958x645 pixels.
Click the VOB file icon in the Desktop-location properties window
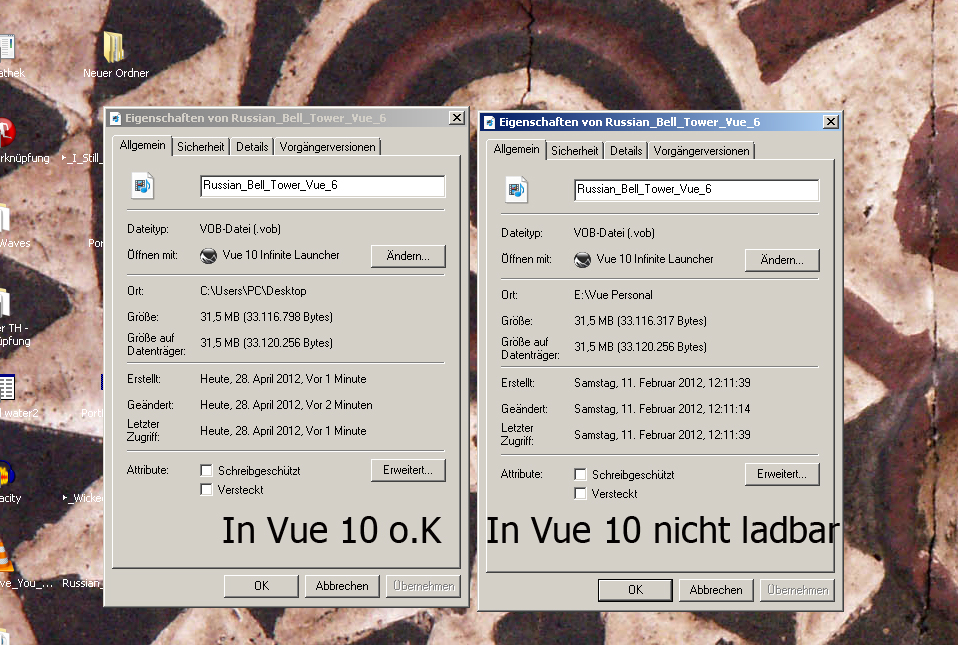(x=142, y=186)
